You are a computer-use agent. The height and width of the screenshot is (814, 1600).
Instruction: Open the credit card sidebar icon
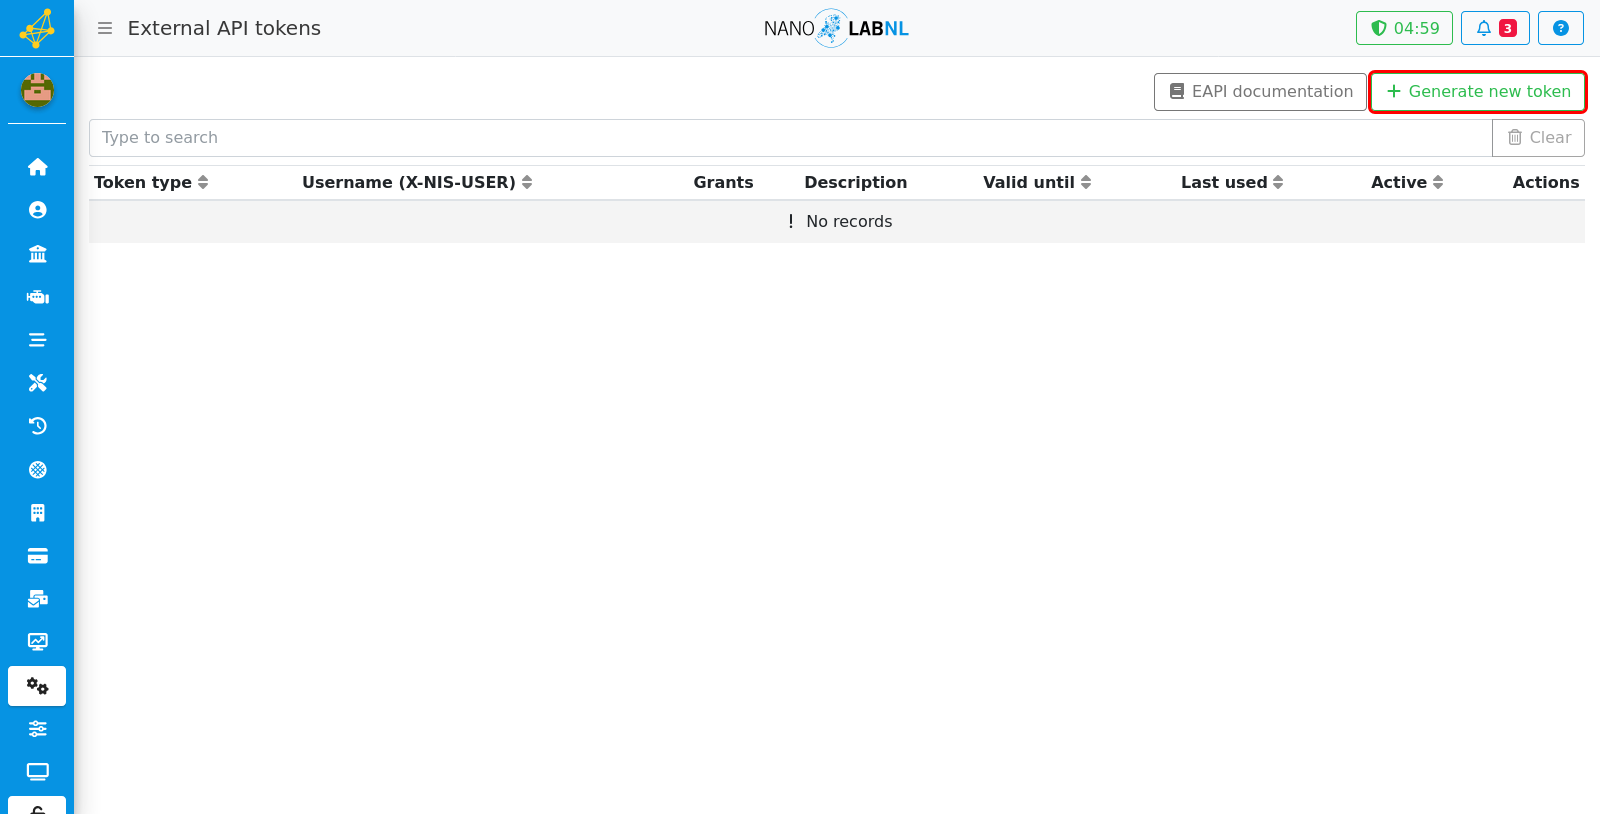[x=37, y=556]
